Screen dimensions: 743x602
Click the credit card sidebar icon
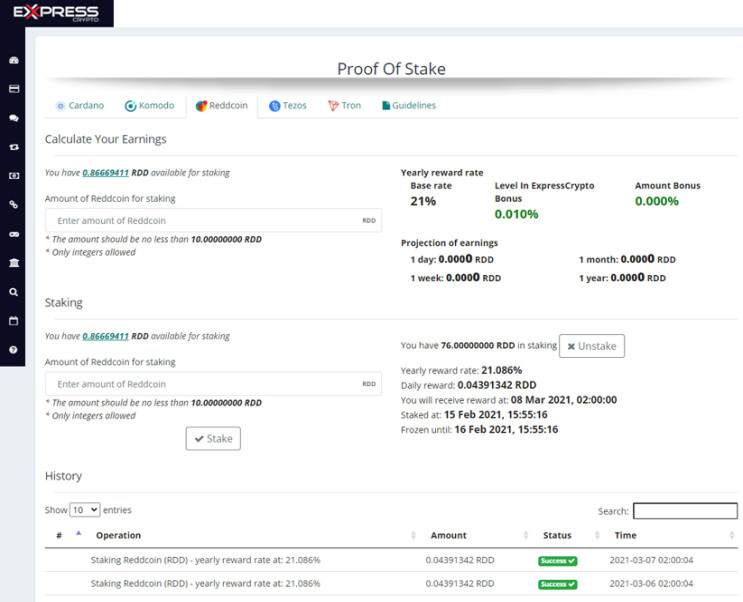click(14, 89)
